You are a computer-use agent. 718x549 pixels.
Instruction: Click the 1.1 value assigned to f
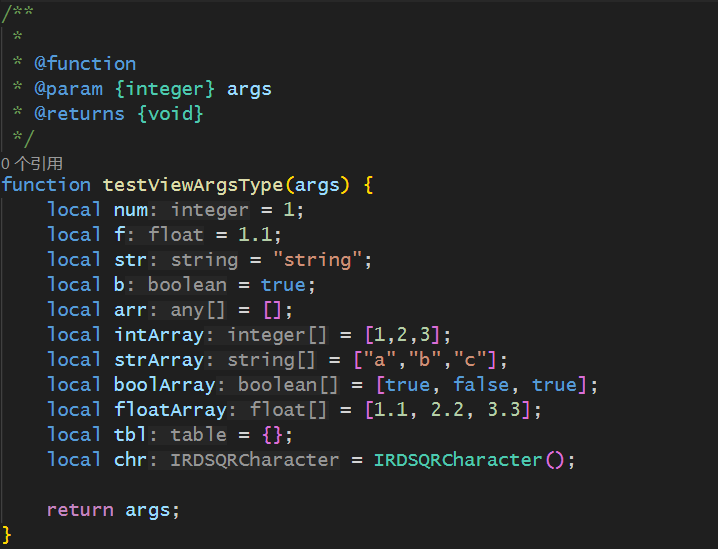255,235
